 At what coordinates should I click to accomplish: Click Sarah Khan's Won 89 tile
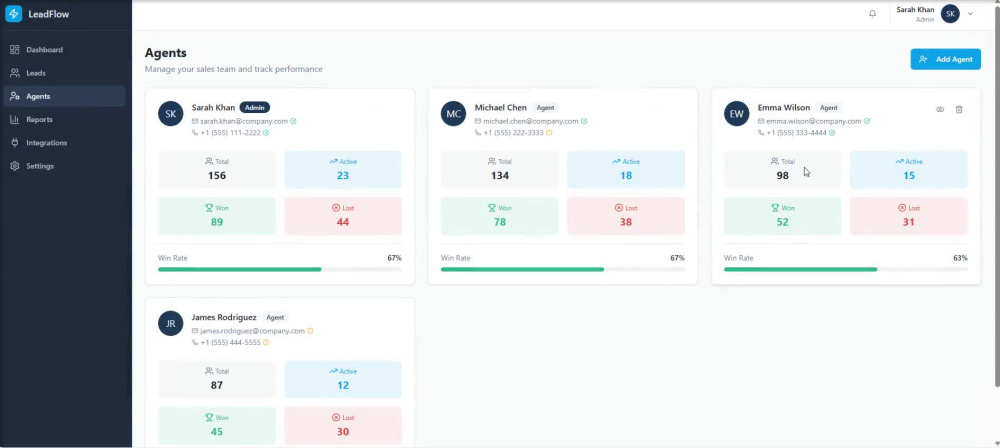click(217, 216)
